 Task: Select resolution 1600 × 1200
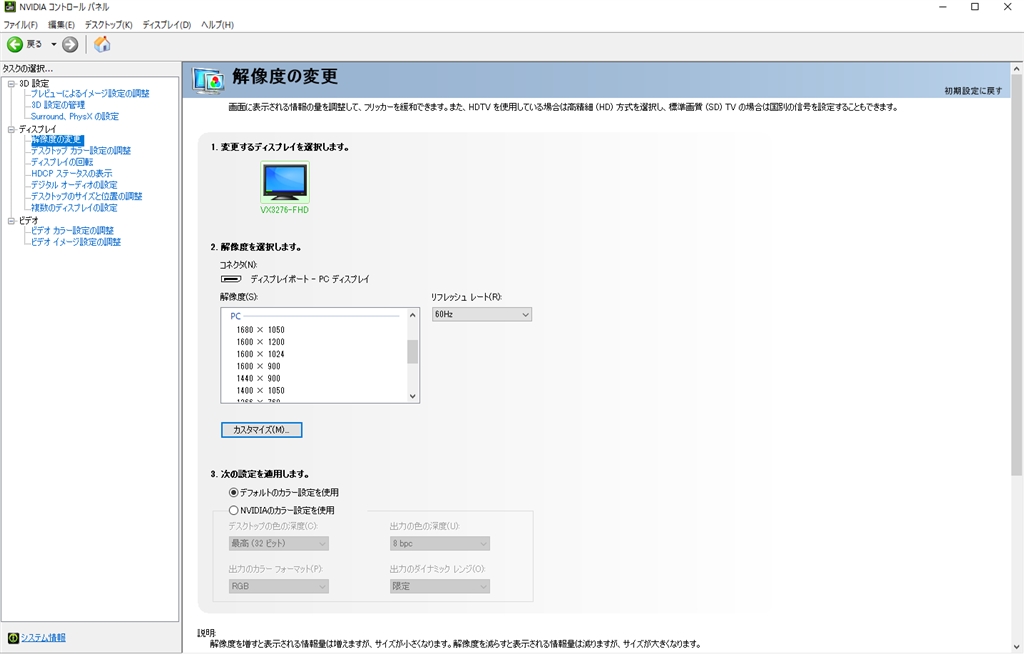coord(261,342)
